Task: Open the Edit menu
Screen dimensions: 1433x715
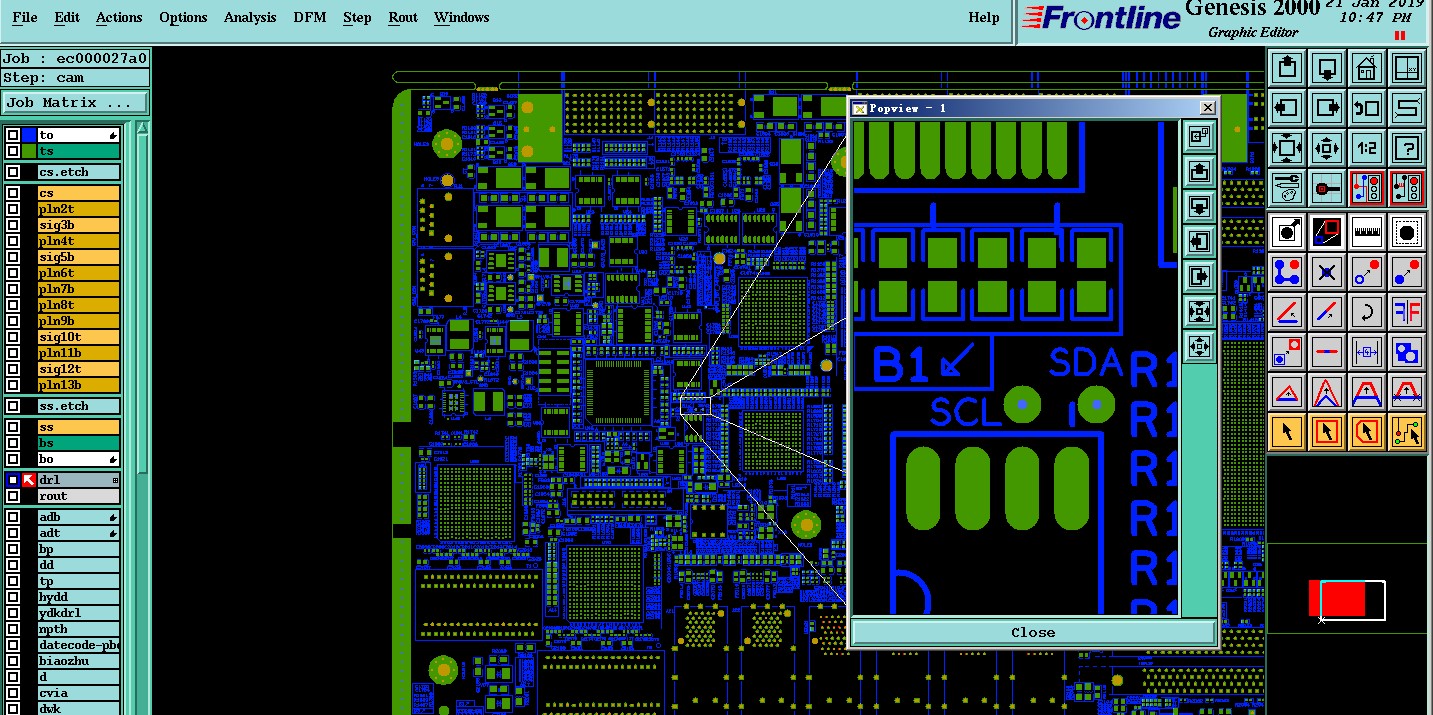Action: pos(67,17)
